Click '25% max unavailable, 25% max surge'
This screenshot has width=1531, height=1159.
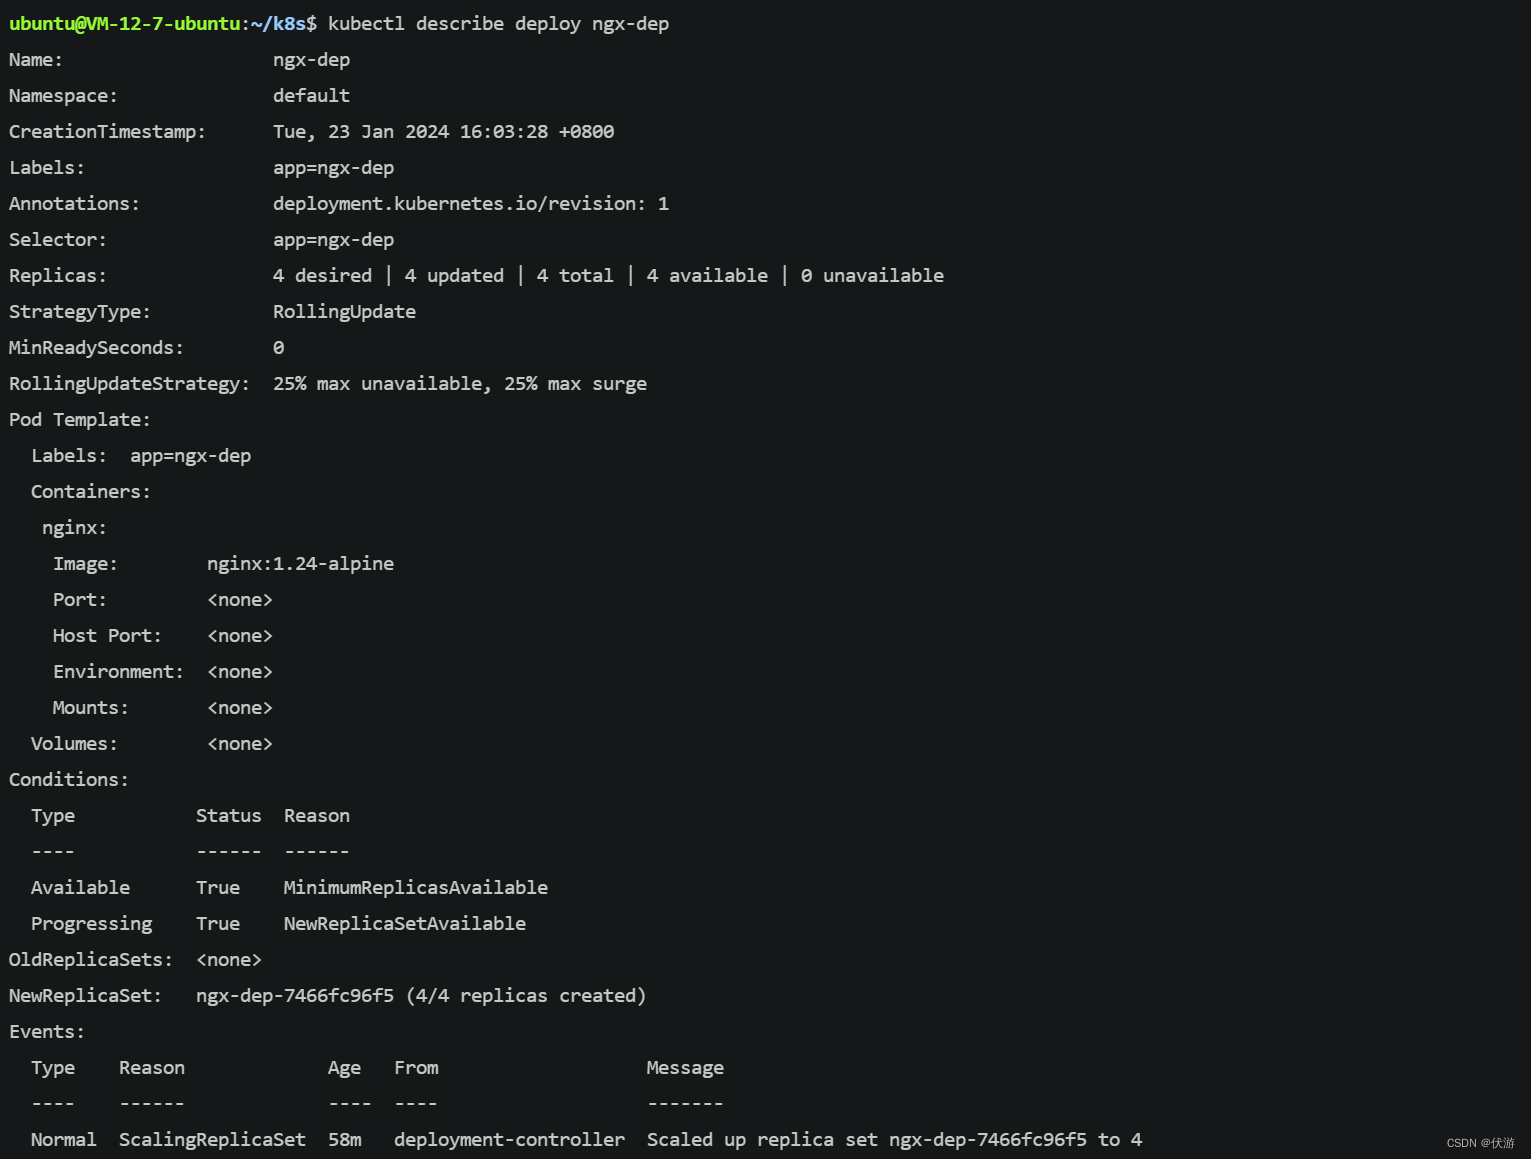tap(460, 384)
